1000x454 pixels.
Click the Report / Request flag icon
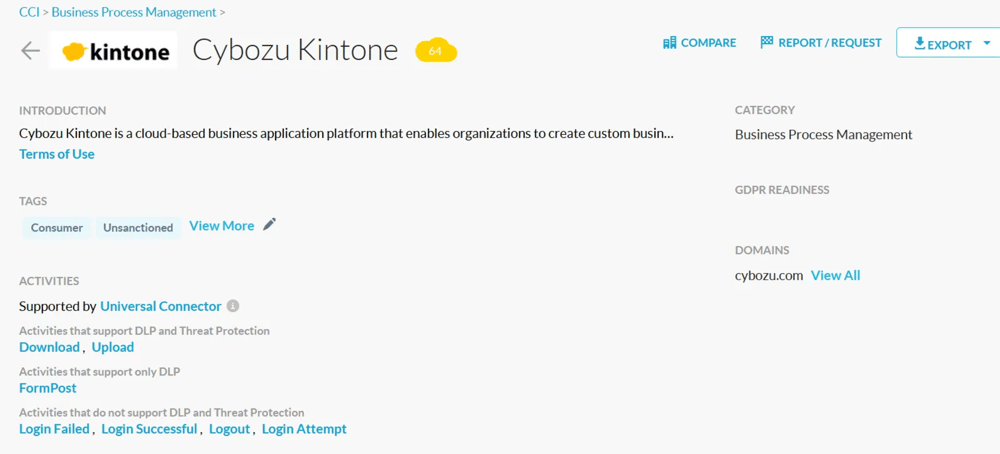767,43
